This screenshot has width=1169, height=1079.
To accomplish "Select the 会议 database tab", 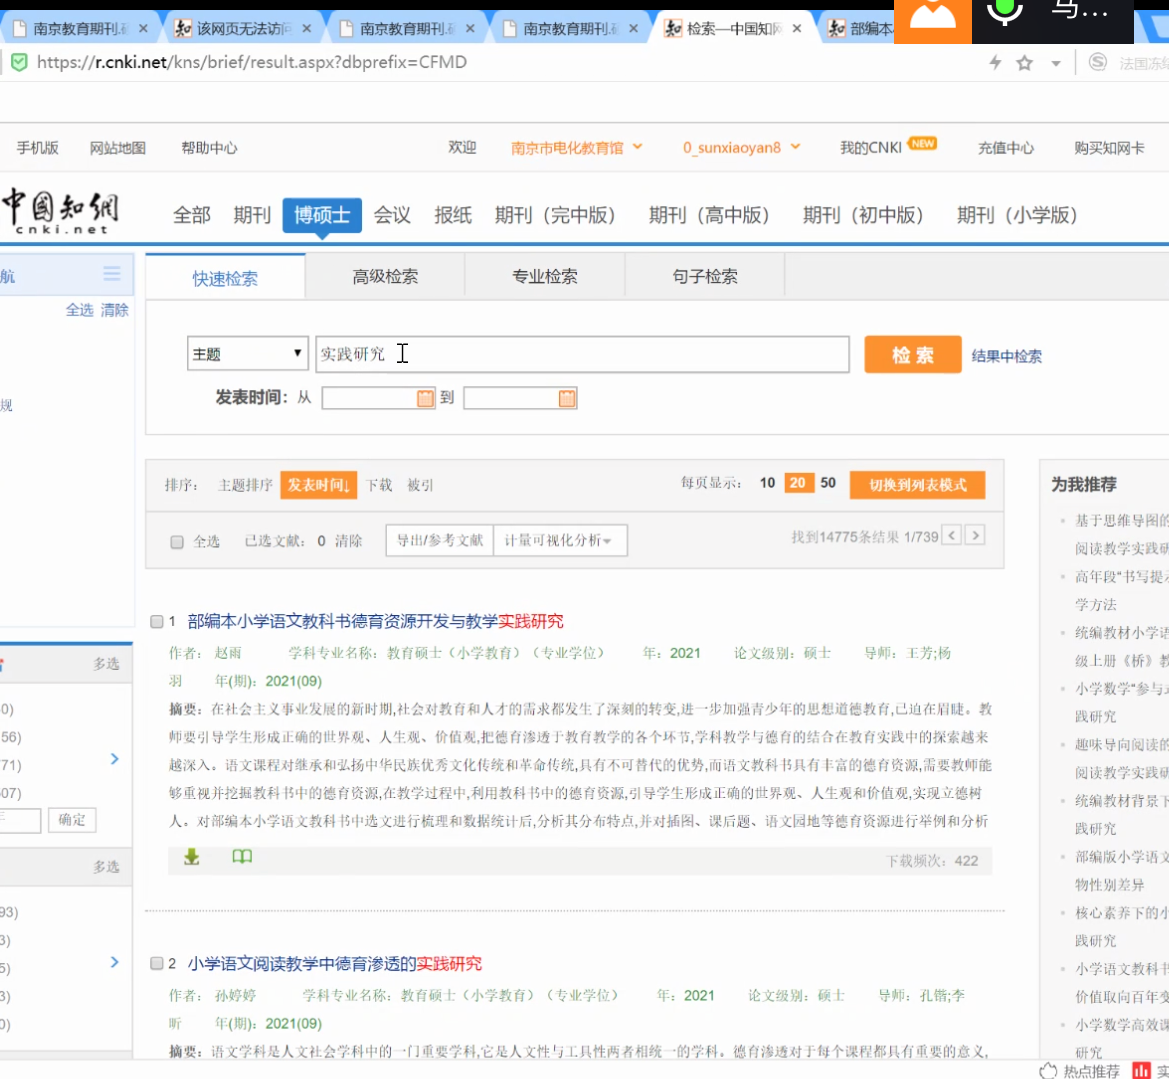I will point(392,216).
